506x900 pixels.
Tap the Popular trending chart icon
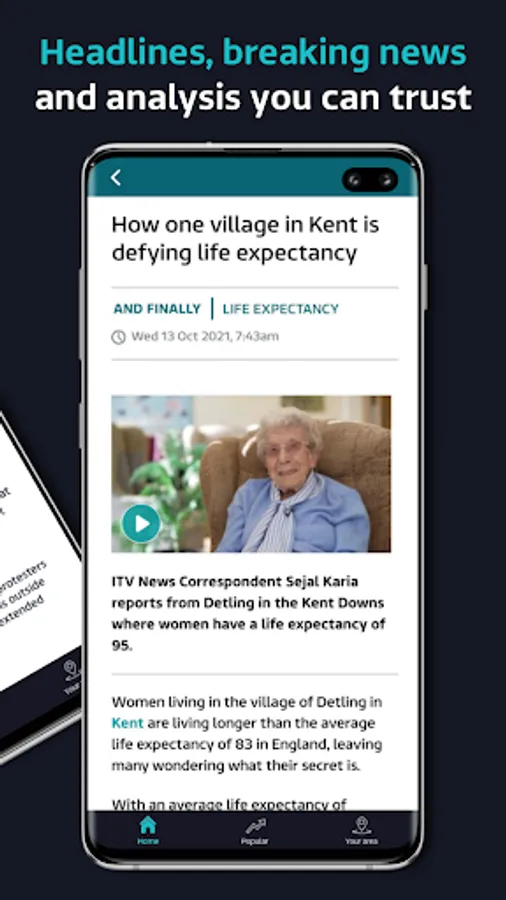click(x=255, y=826)
